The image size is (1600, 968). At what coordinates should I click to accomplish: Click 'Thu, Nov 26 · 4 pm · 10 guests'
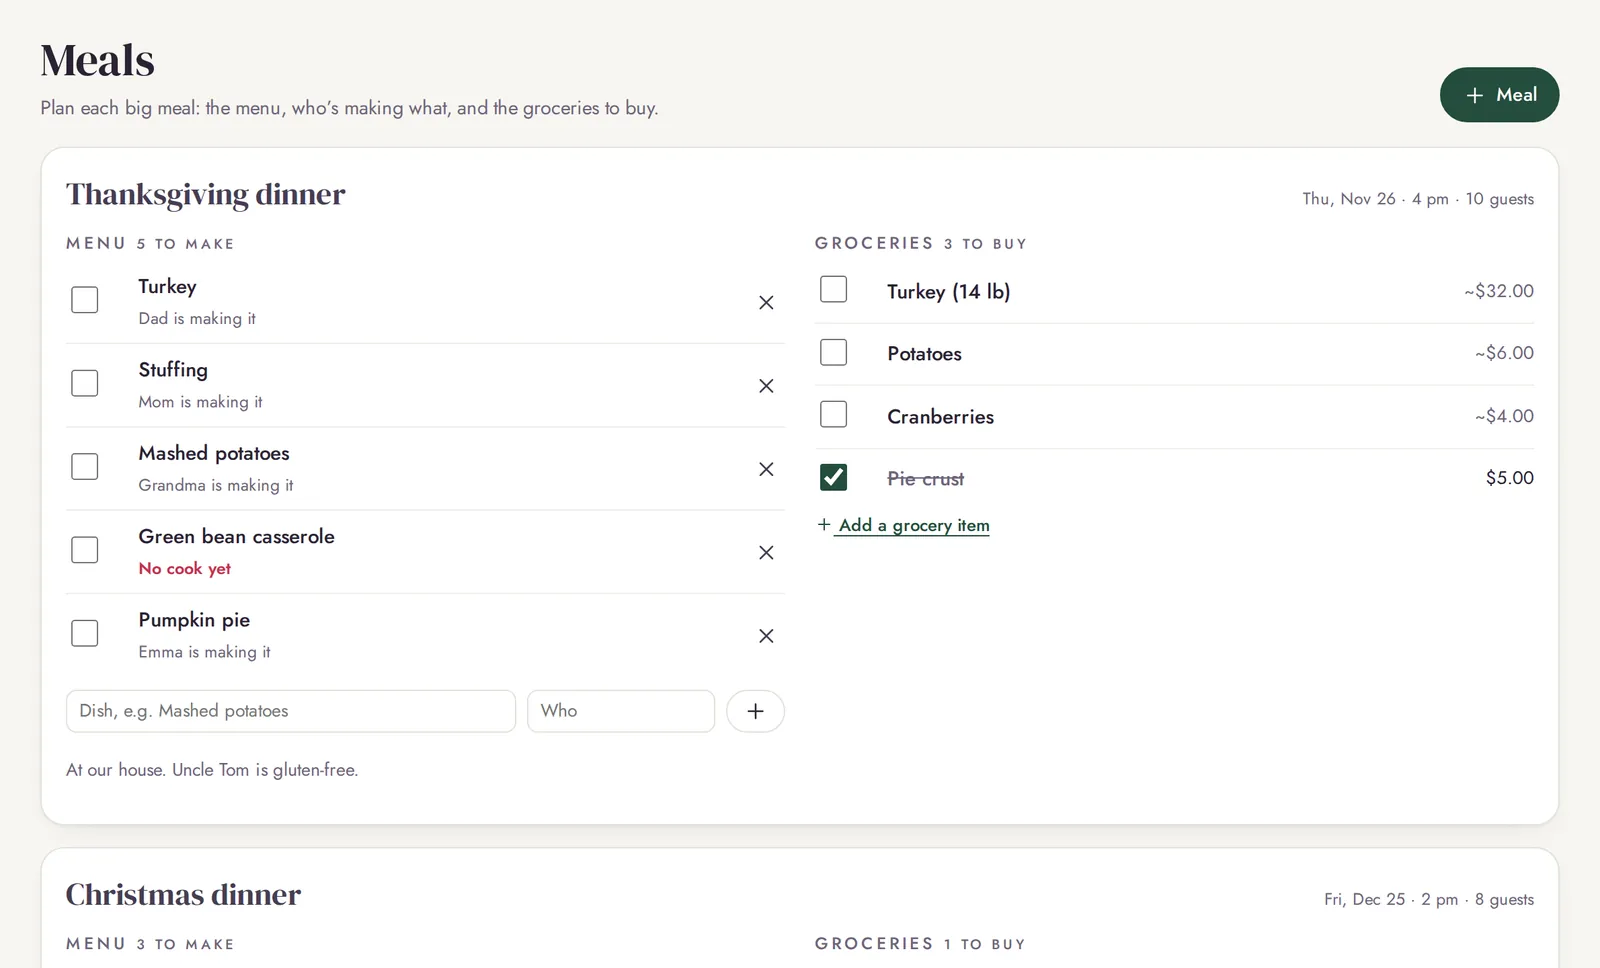1418,199
